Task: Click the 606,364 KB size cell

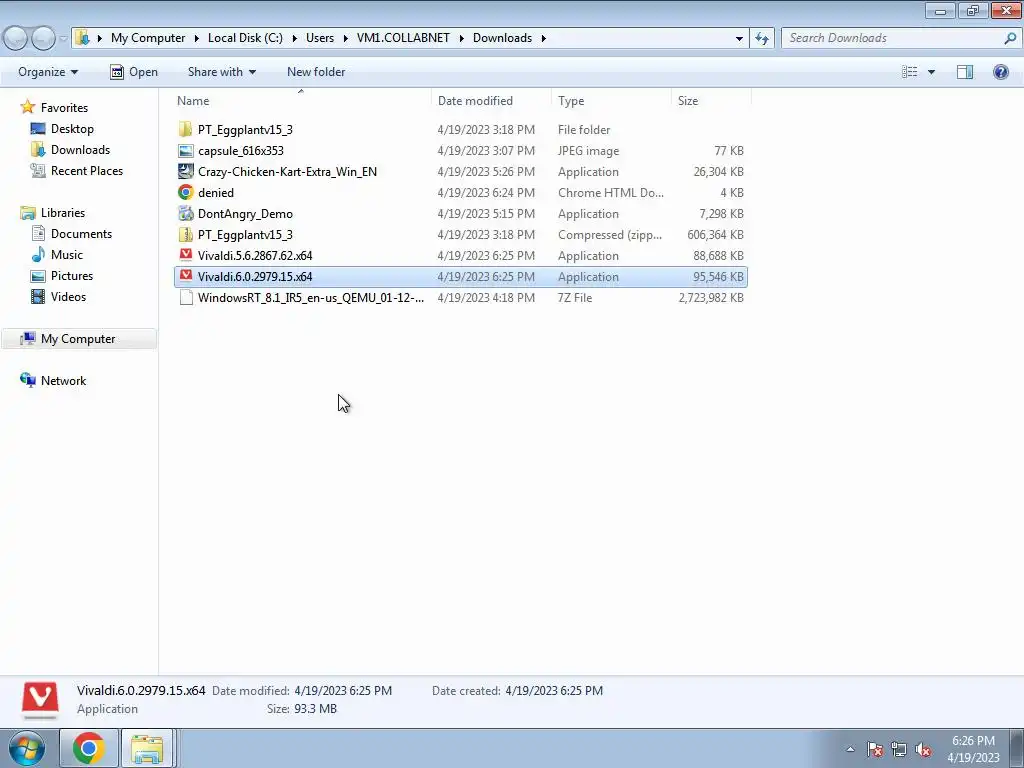Action: [x=715, y=234]
